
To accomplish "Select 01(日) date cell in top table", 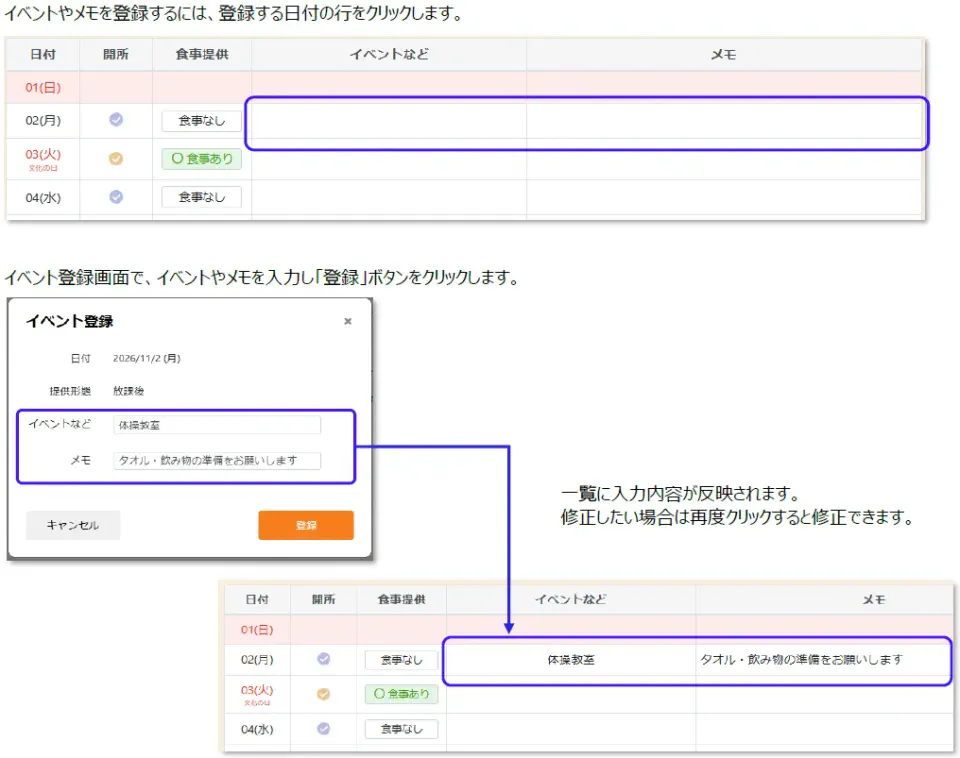I will 43,88.
